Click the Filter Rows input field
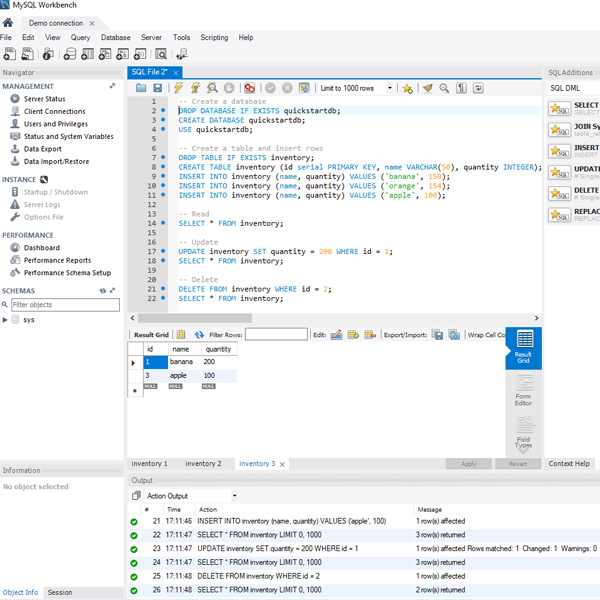Image resolution: width=600 pixels, height=600 pixels. tap(276, 335)
